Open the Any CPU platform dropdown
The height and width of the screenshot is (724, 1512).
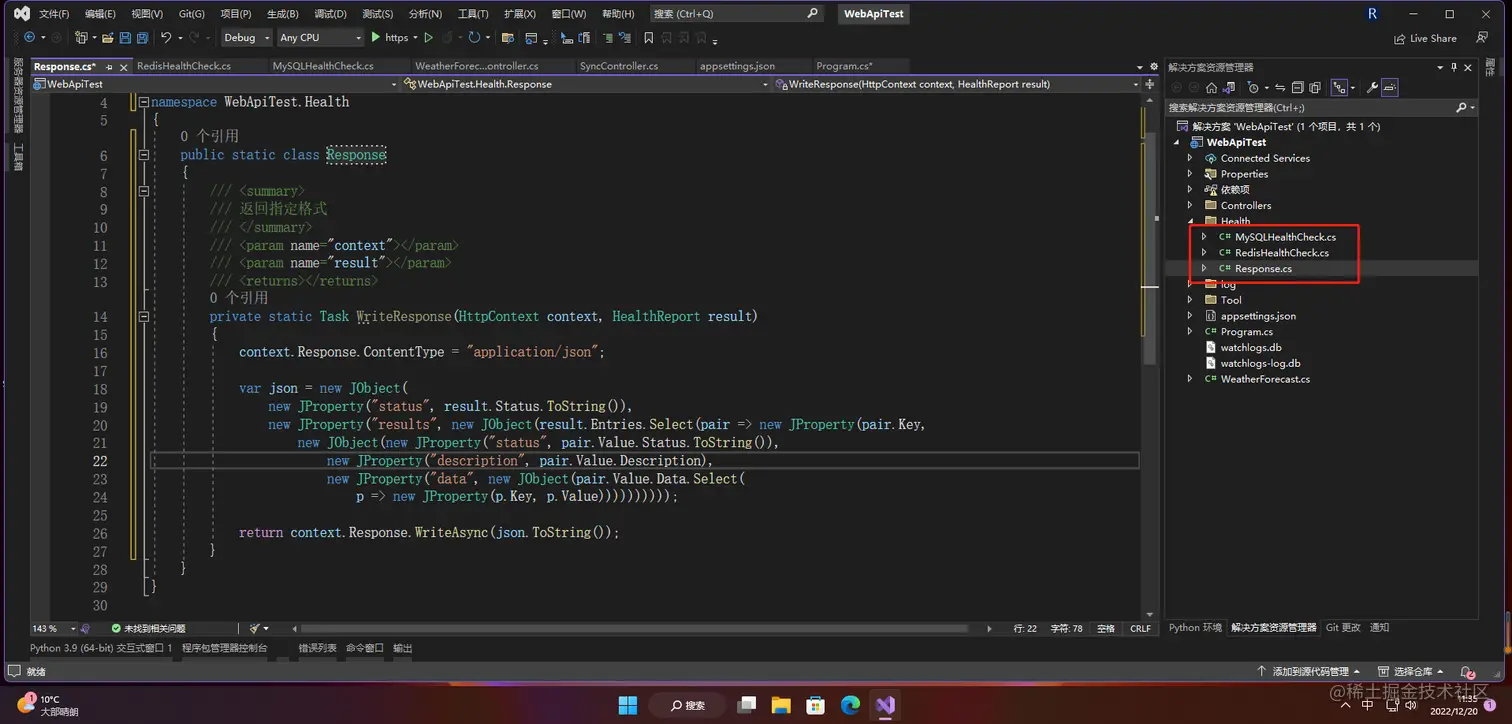coord(320,38)
